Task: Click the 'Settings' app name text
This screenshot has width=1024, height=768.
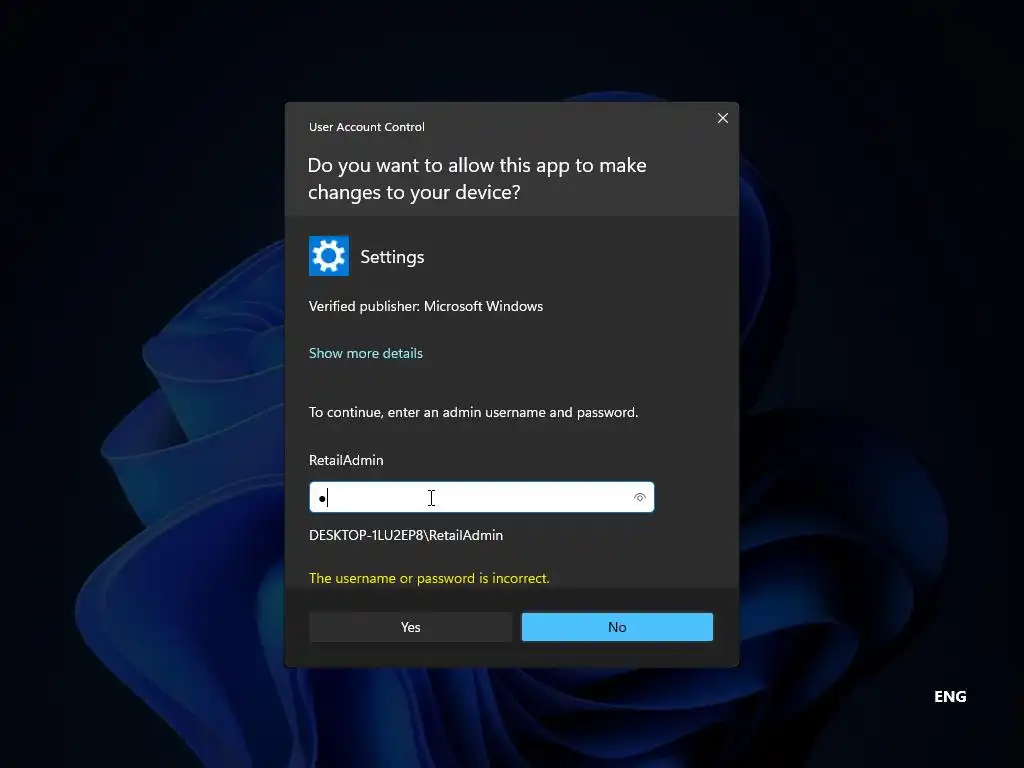Action: pyautogui.click(x=392, y=257)
